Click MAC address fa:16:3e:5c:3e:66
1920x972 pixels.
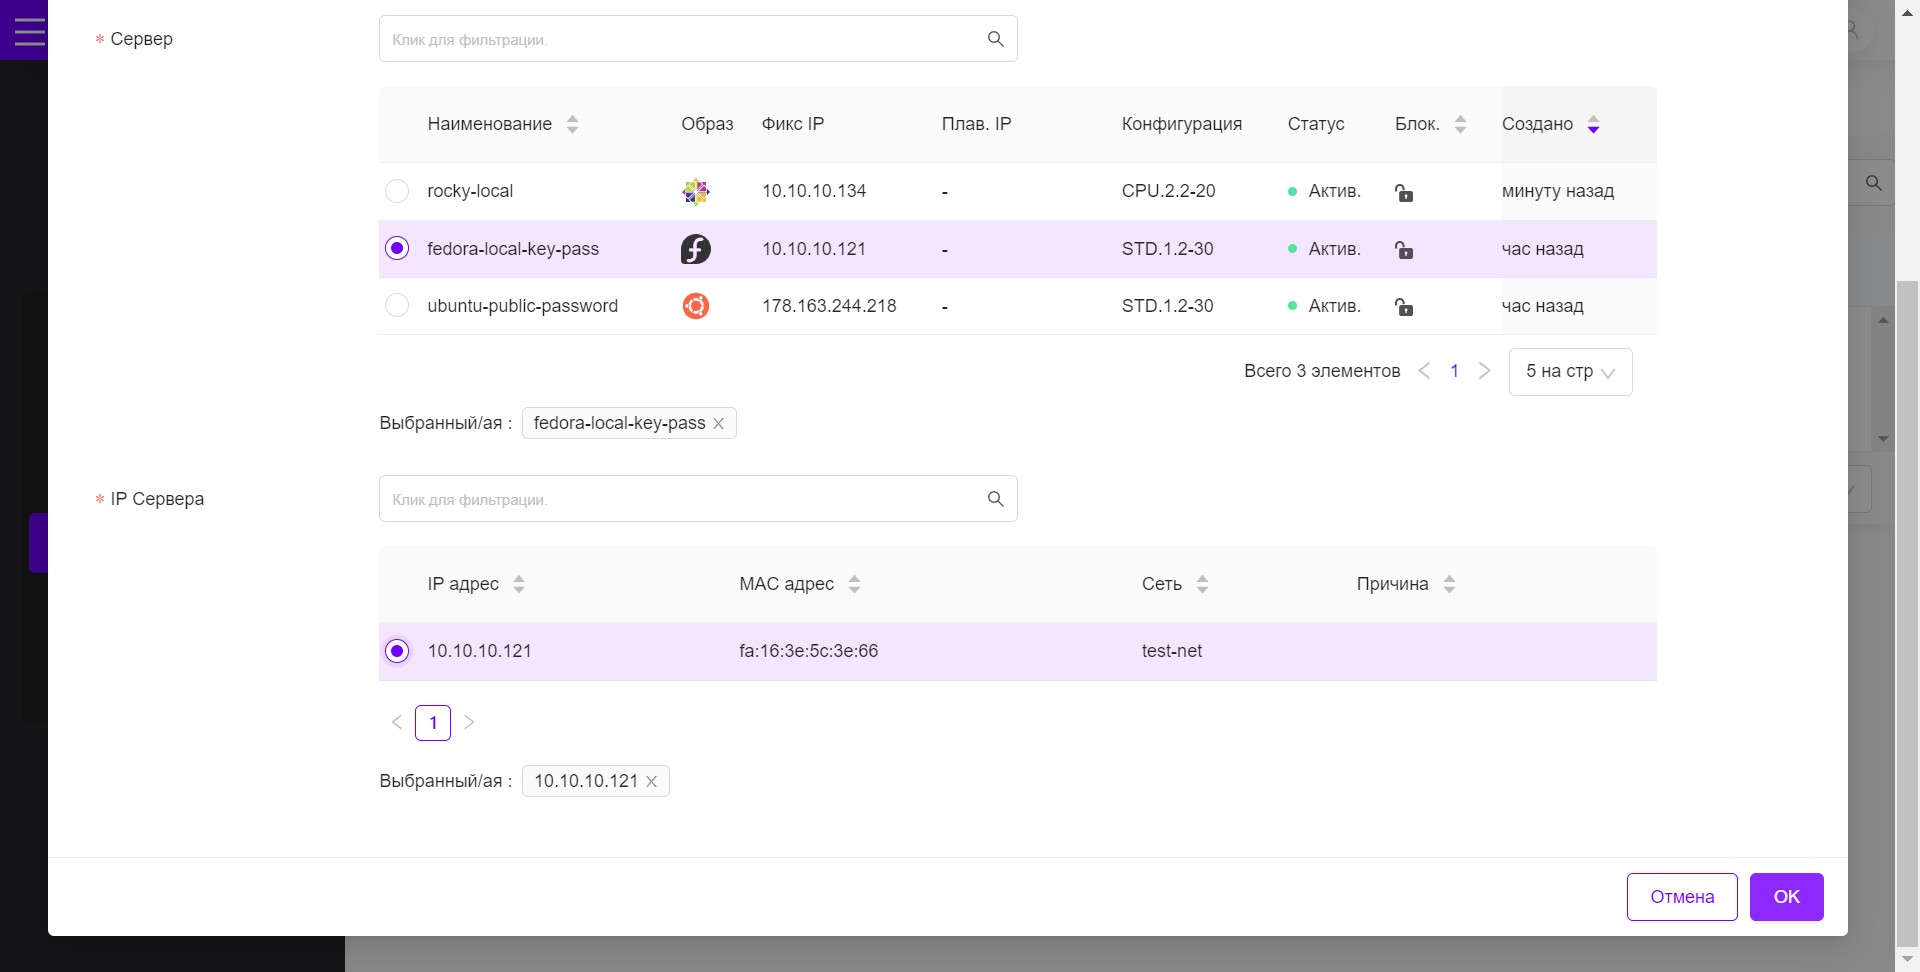pos(809,651)
